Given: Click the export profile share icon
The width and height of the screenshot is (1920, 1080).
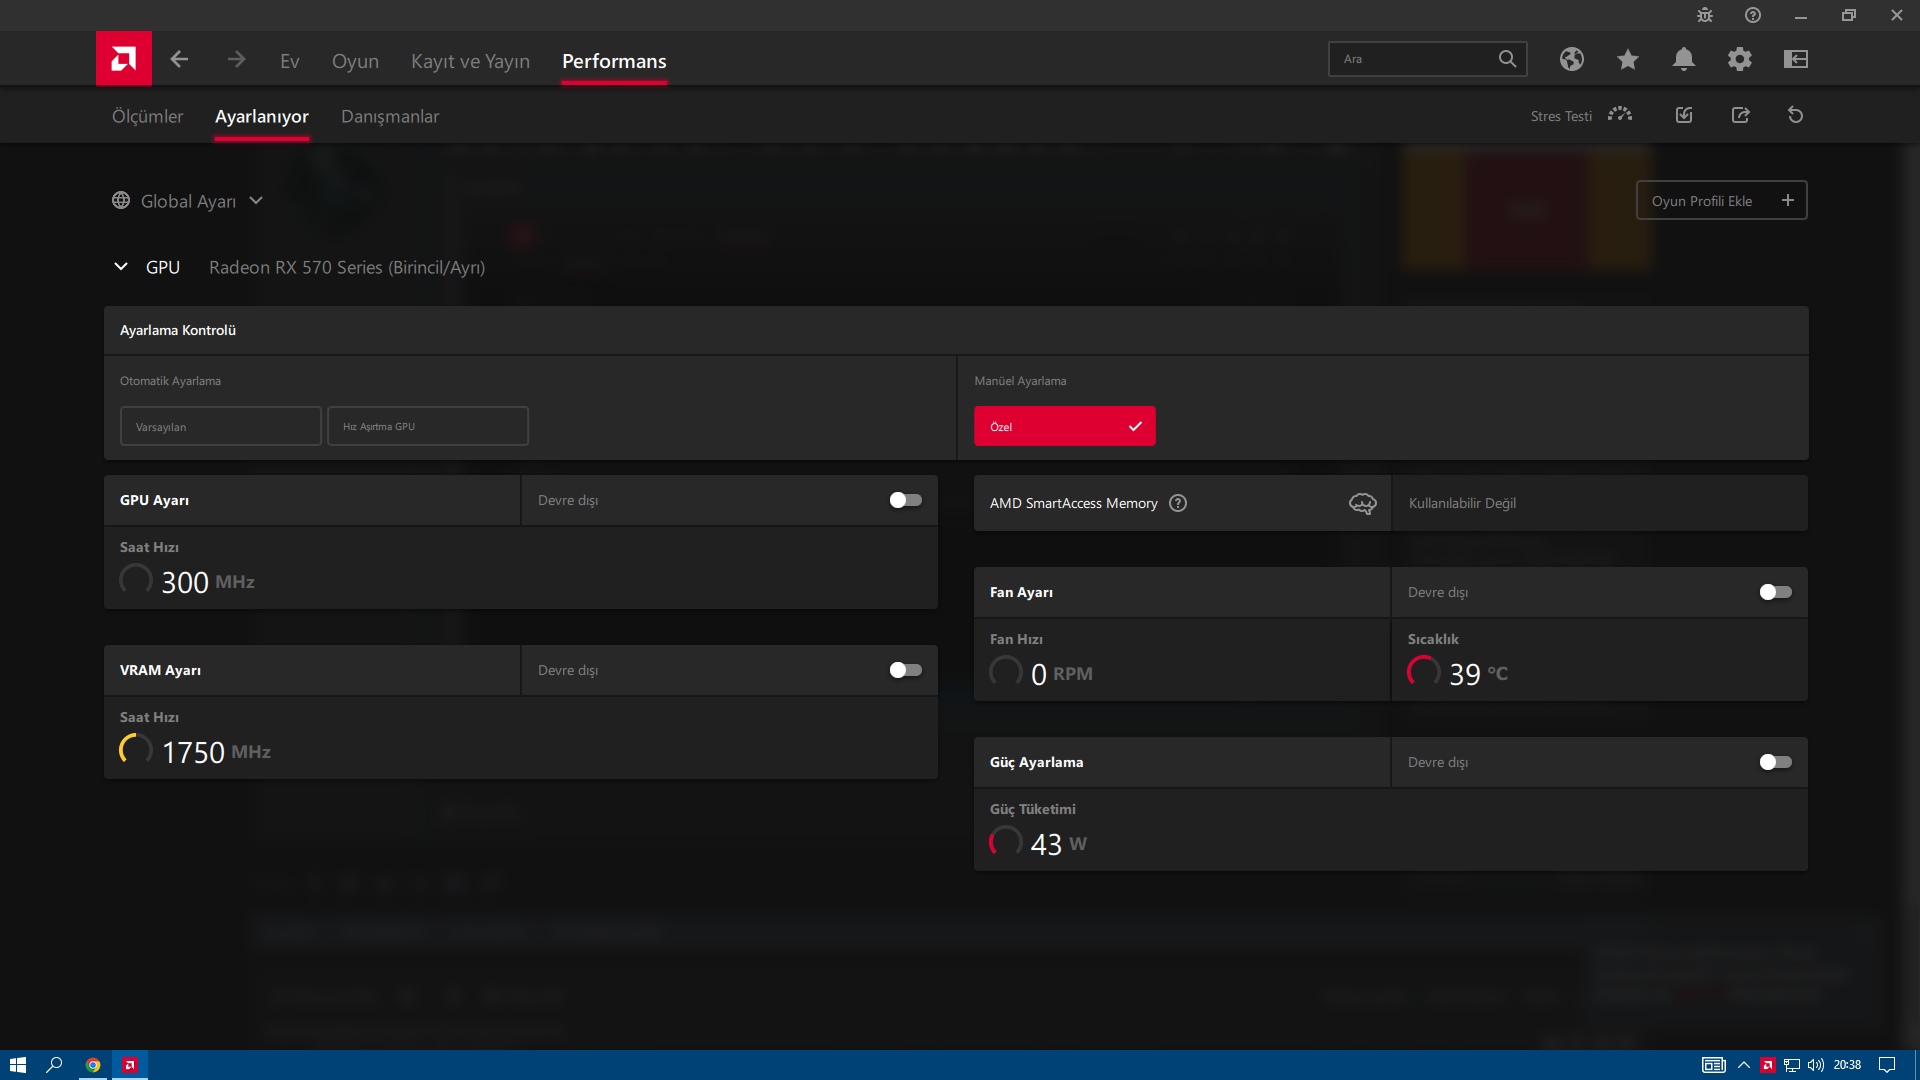Looking at the screenshot, I should tap(1740, 115).
